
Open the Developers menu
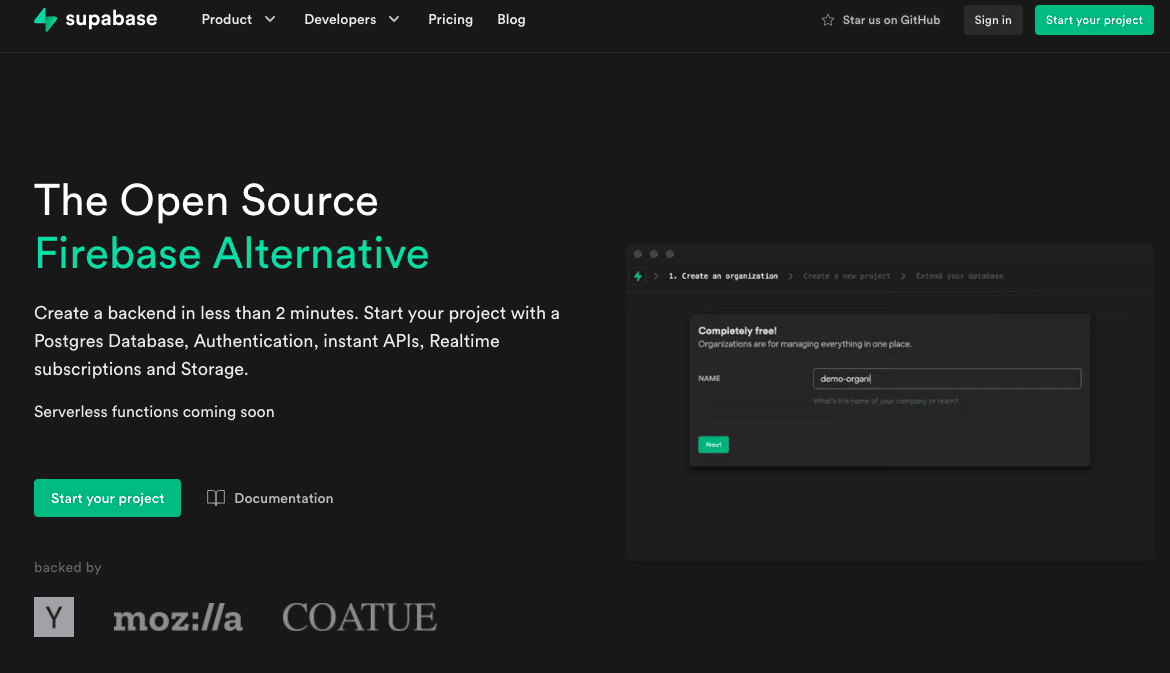pyautogui.click(x=340, y=19)
